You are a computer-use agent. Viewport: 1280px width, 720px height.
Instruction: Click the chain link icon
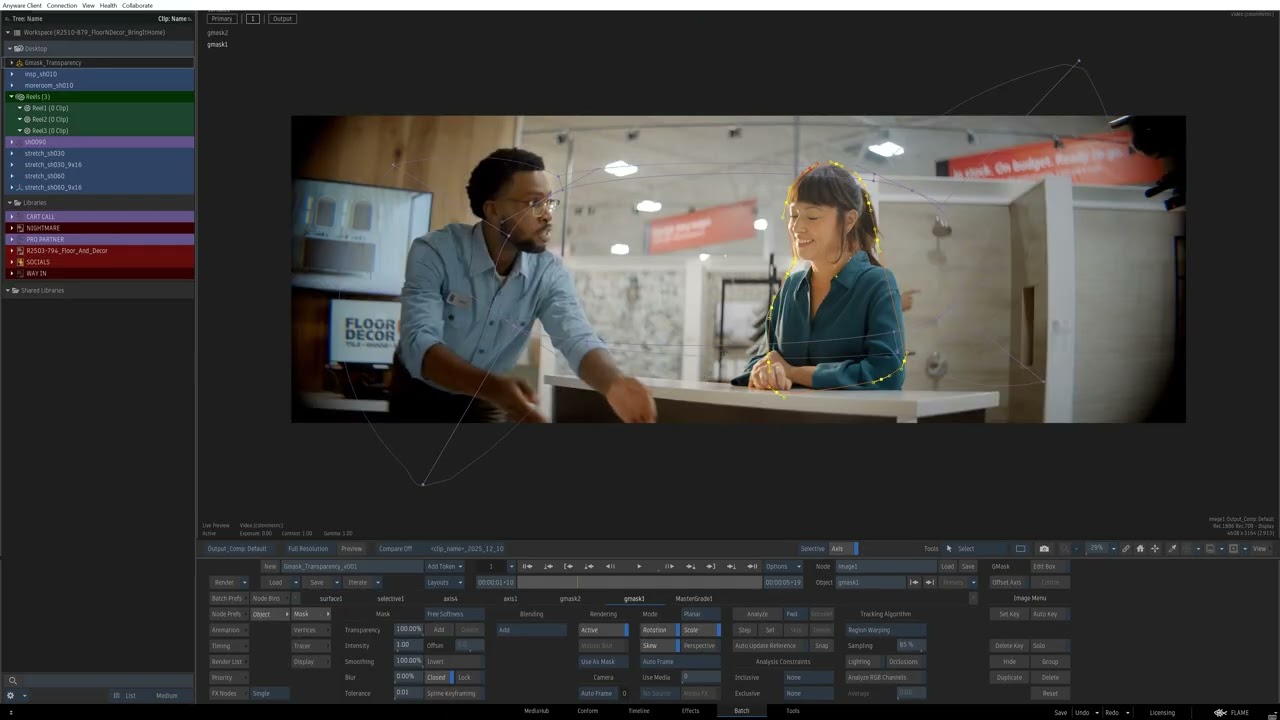pyautogui.click(x=1125, y=548)
